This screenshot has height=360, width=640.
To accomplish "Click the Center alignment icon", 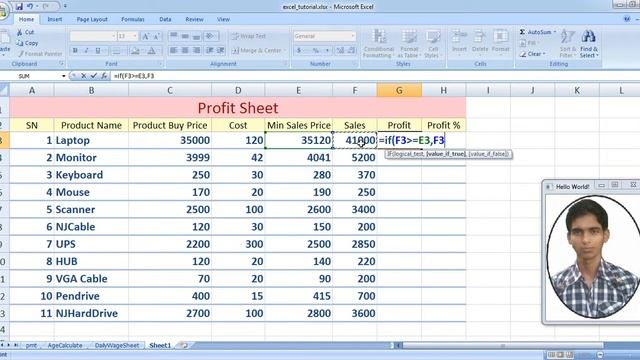I will click(x=185, y=51).
